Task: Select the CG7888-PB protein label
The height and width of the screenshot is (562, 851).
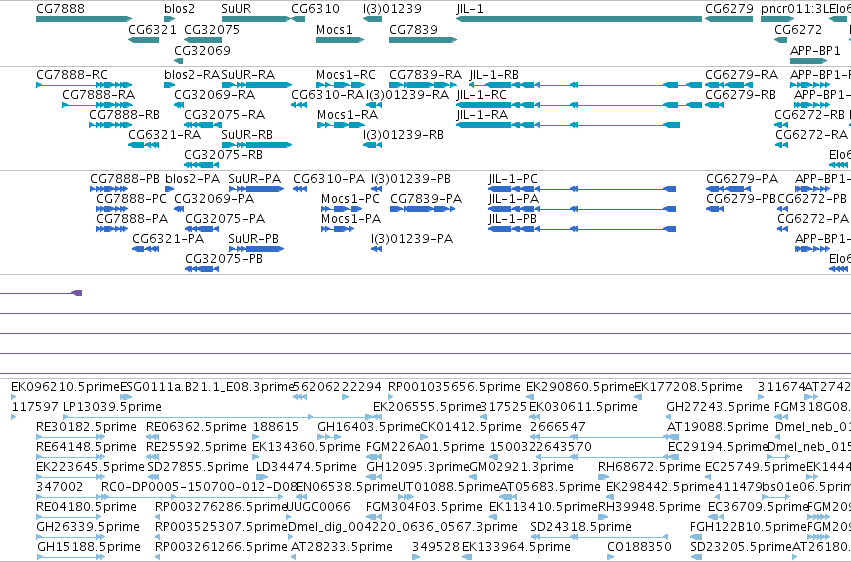Action: (125, 178)
